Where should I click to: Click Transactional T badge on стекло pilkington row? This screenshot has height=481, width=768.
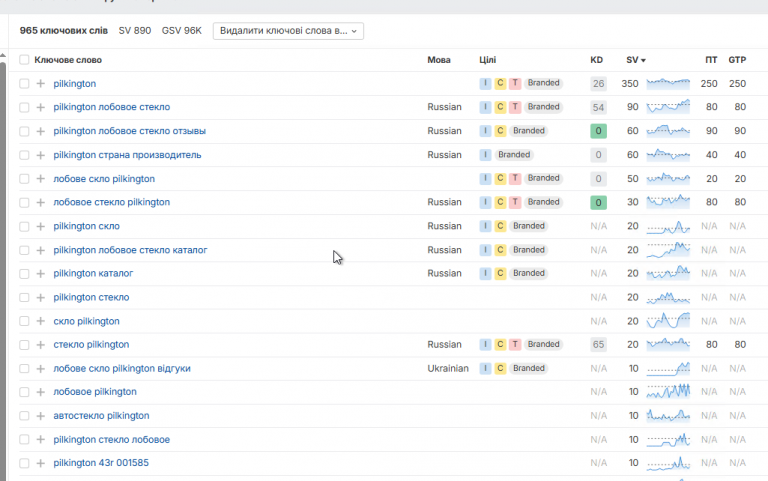point(515,344)
